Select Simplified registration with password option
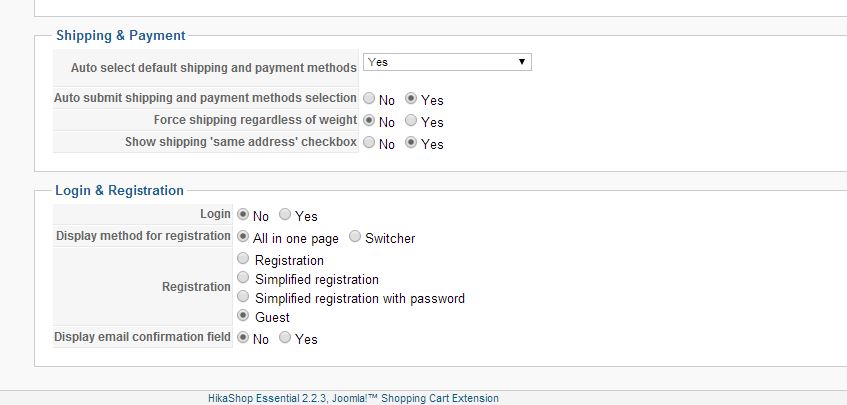 coord(243,297)
